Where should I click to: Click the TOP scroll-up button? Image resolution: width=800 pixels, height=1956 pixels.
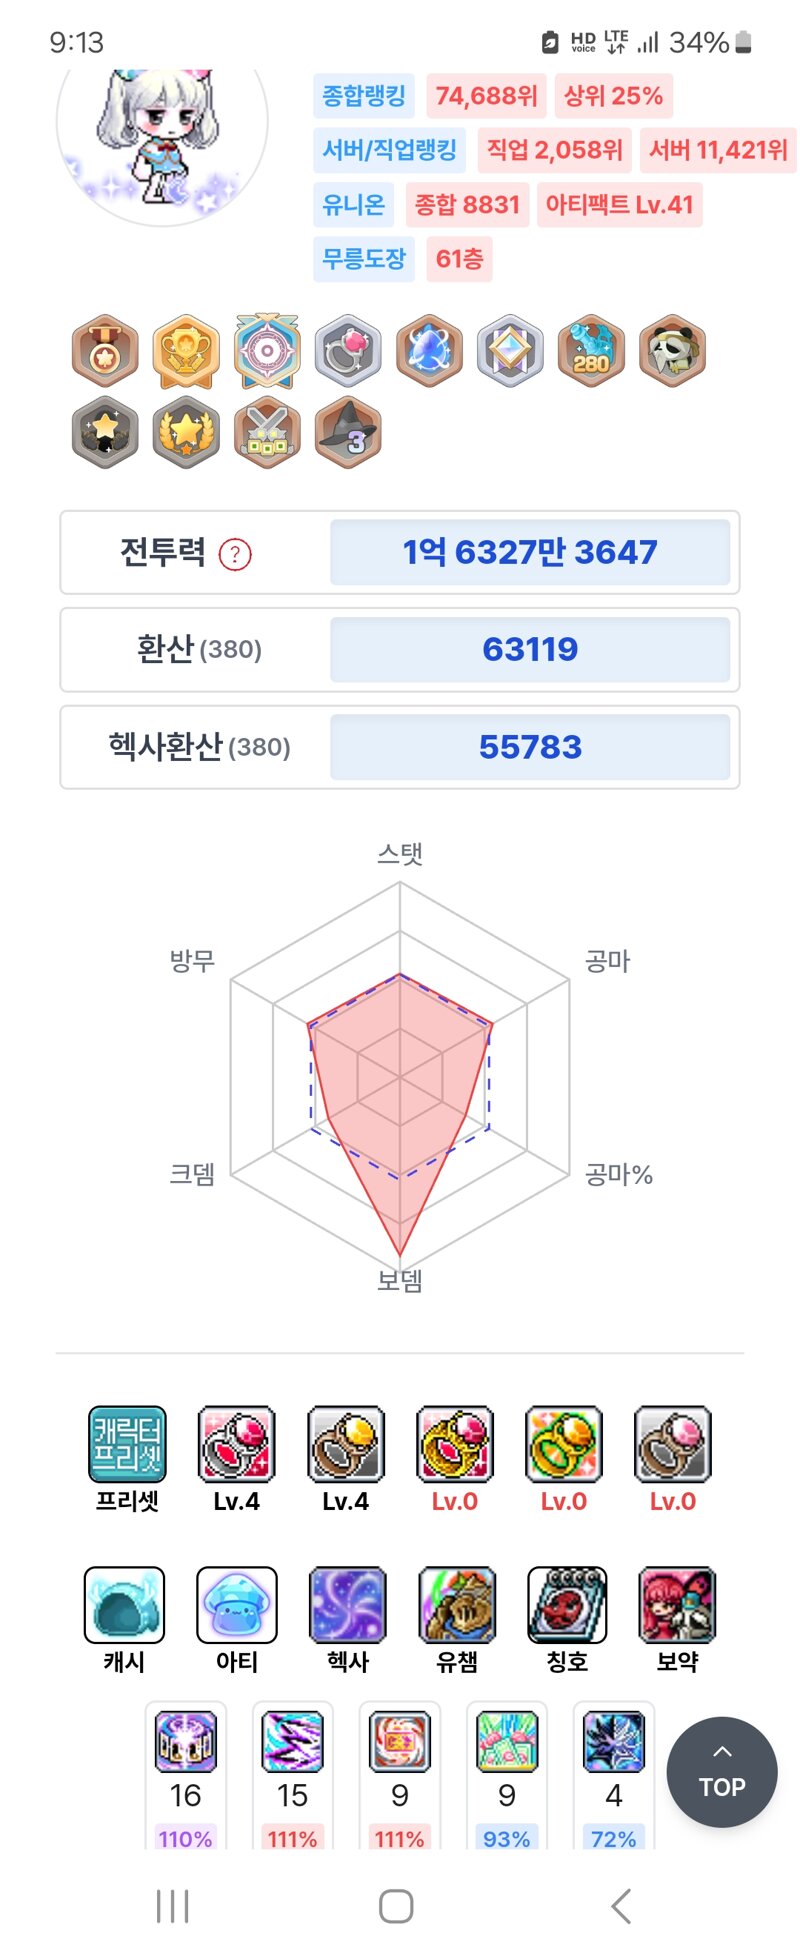point(722,1772)
